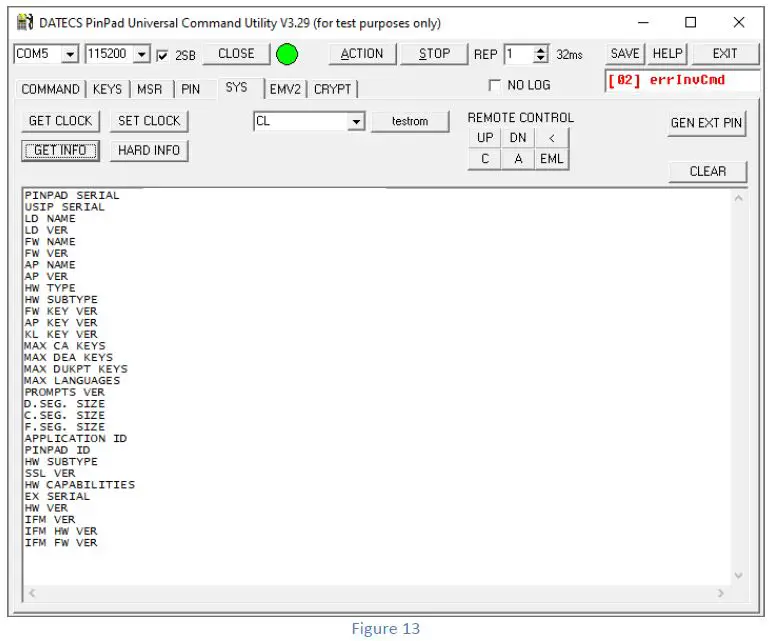Viewport: 769px width, 641px height.
Task: Click the REP value input field
Action: tap(519, 54)
